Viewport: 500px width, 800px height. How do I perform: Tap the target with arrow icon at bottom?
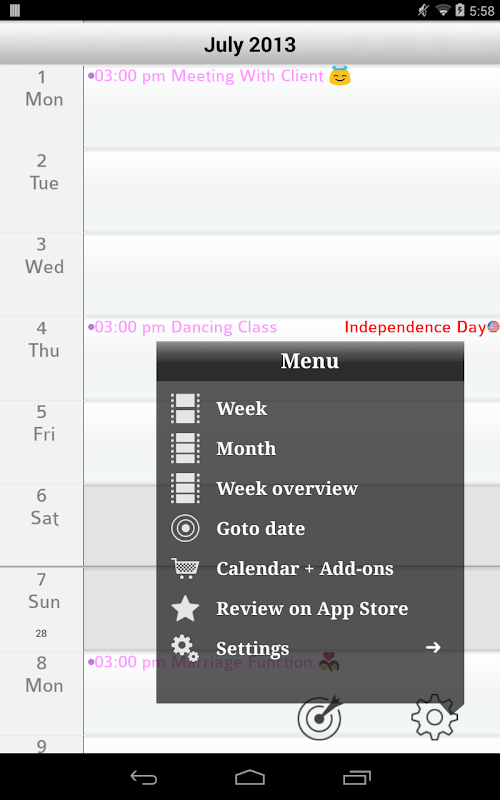click(x=320, y=717)
